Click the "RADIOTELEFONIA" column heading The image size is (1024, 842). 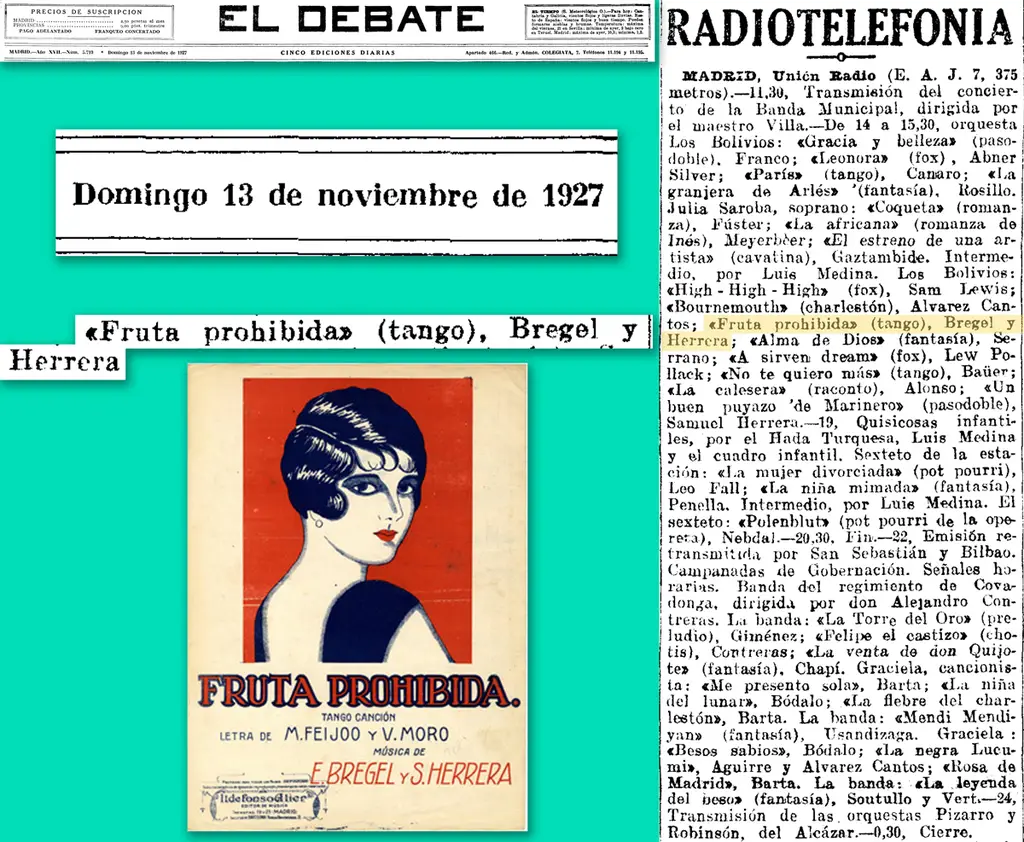[x=840, y=29]
